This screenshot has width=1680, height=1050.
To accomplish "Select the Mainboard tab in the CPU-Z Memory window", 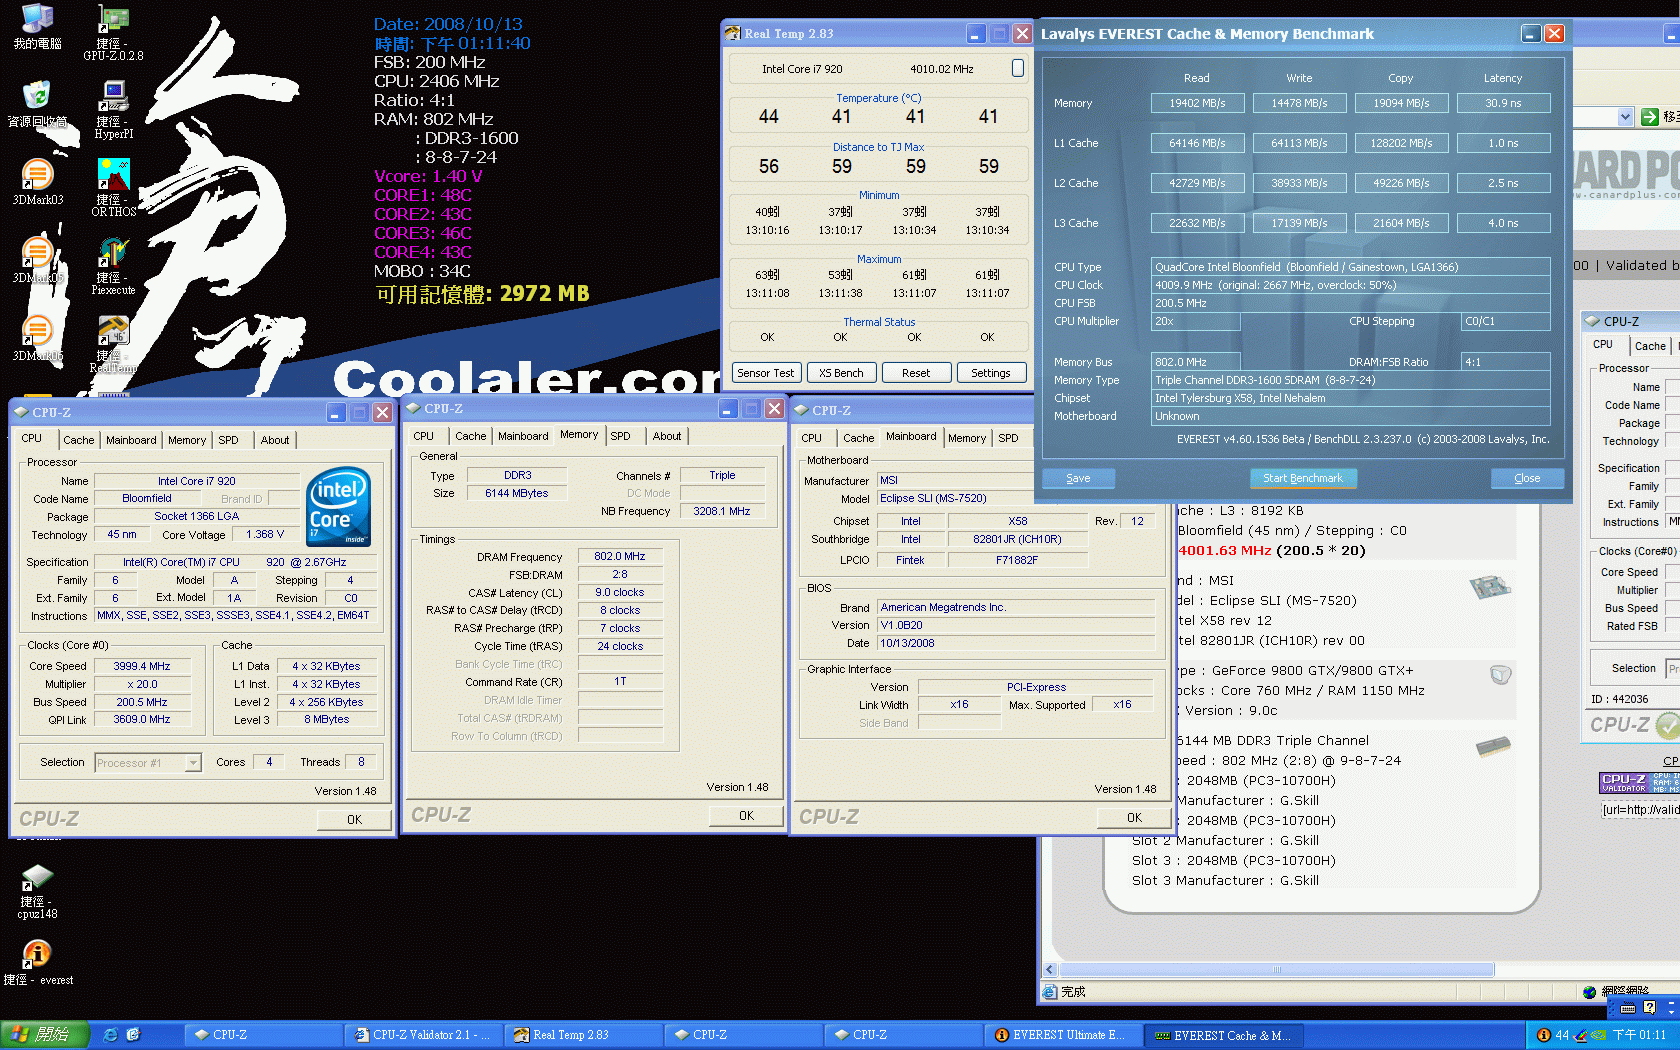I will click(523, 436).
